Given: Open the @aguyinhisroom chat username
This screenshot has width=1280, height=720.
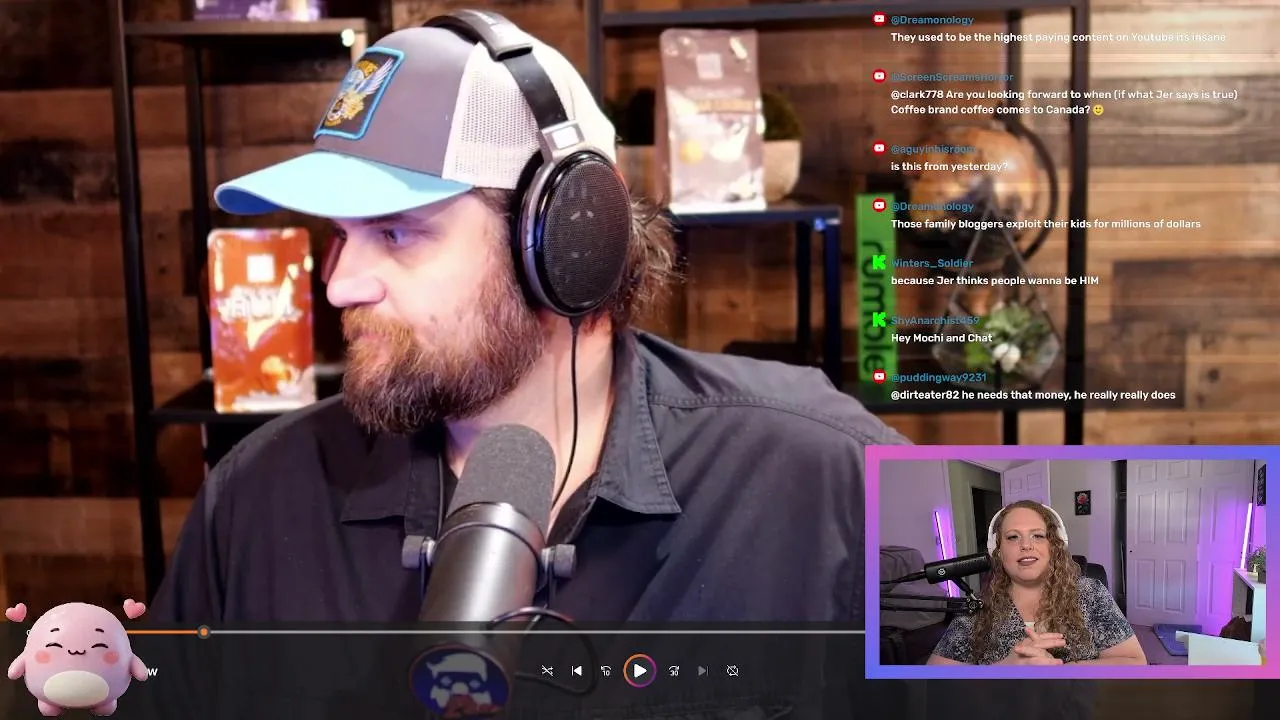Looking at the screenshot, I should [x=934, y=149].
